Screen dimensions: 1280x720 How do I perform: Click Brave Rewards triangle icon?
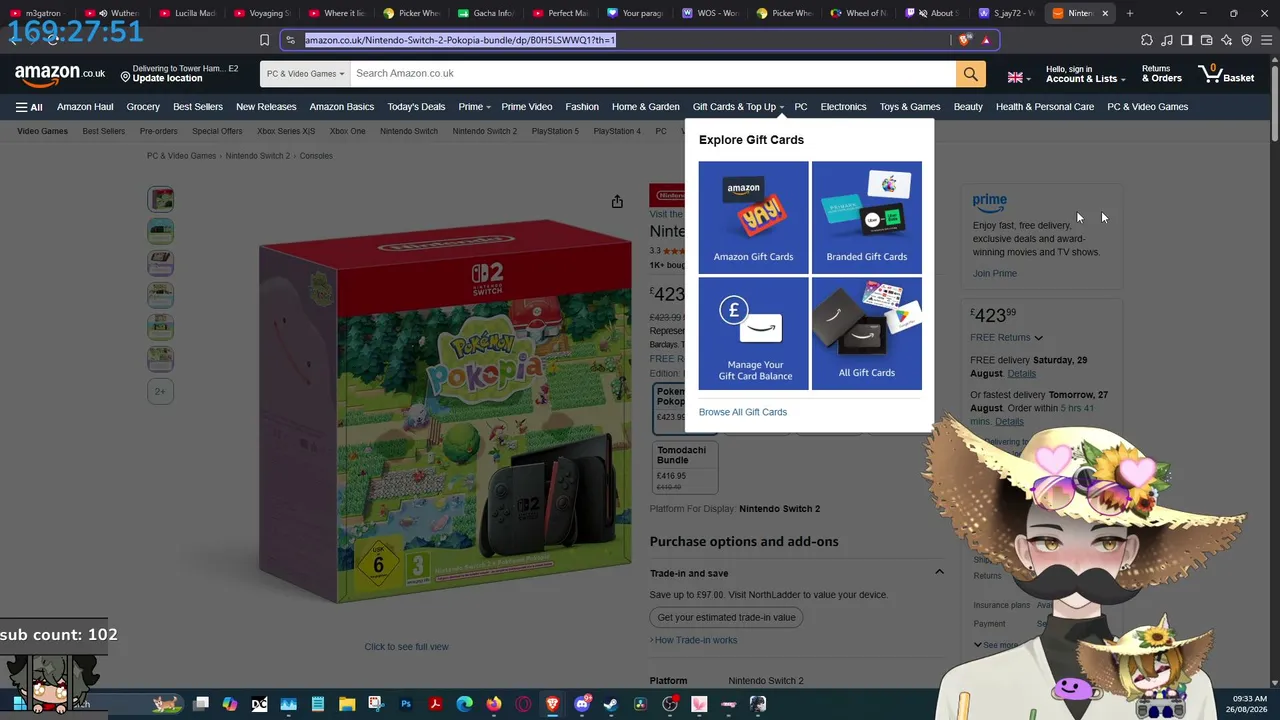[x=986, y=40]
